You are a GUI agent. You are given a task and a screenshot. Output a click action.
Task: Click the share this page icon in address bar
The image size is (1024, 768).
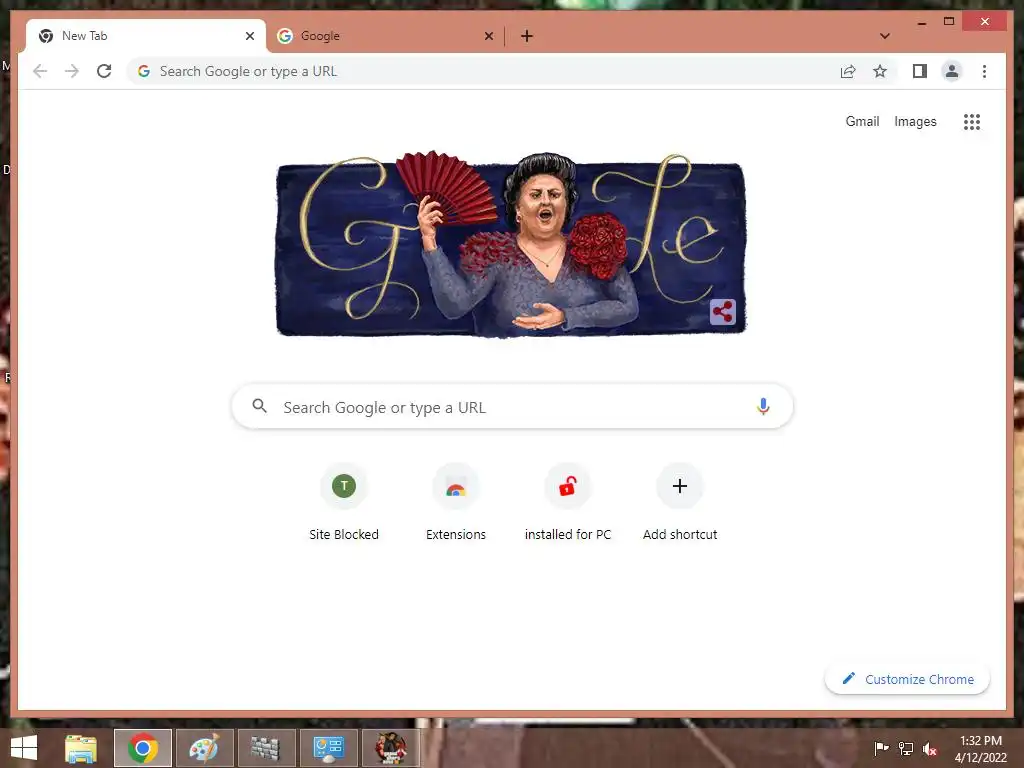click(x=848, y=71)
